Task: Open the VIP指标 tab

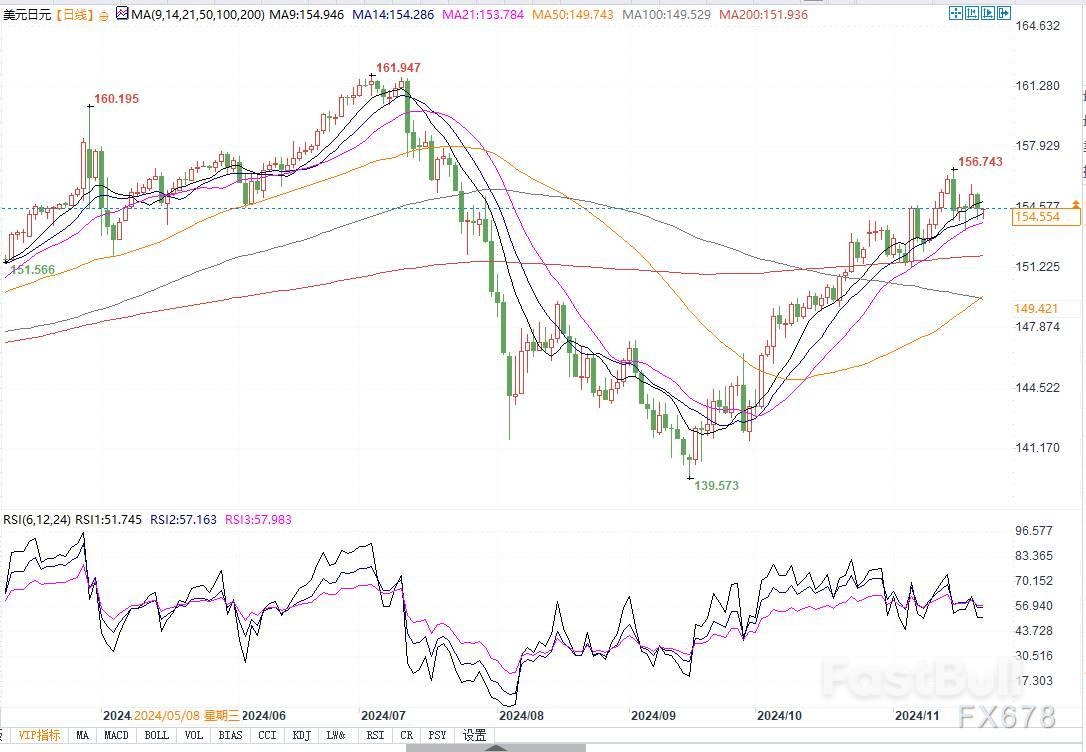Action: [x=39, y=735]
